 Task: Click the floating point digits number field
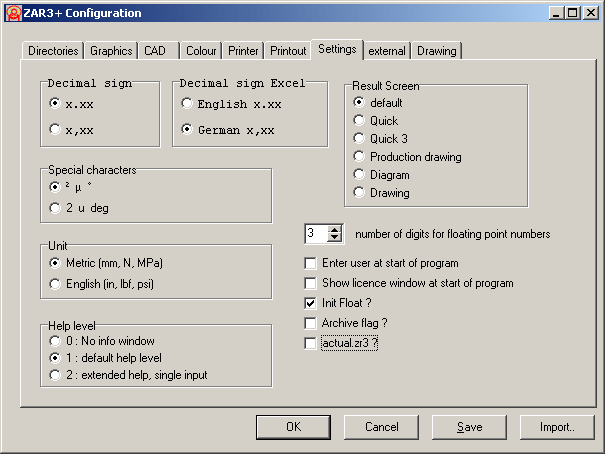coord(316,233)
